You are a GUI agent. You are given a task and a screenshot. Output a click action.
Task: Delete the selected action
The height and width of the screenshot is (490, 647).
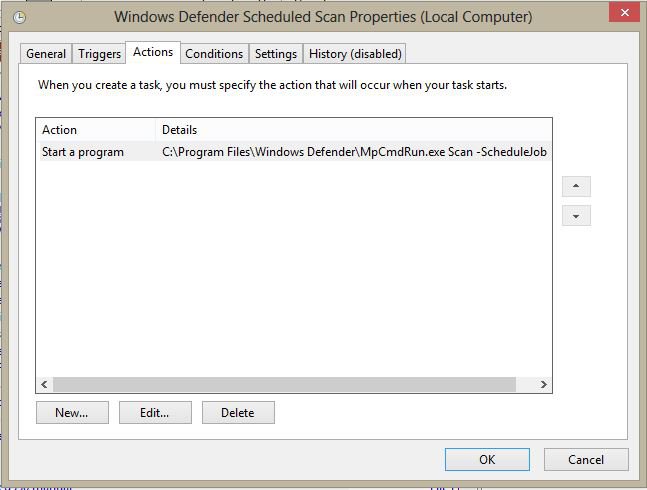[x=238, y=412]
